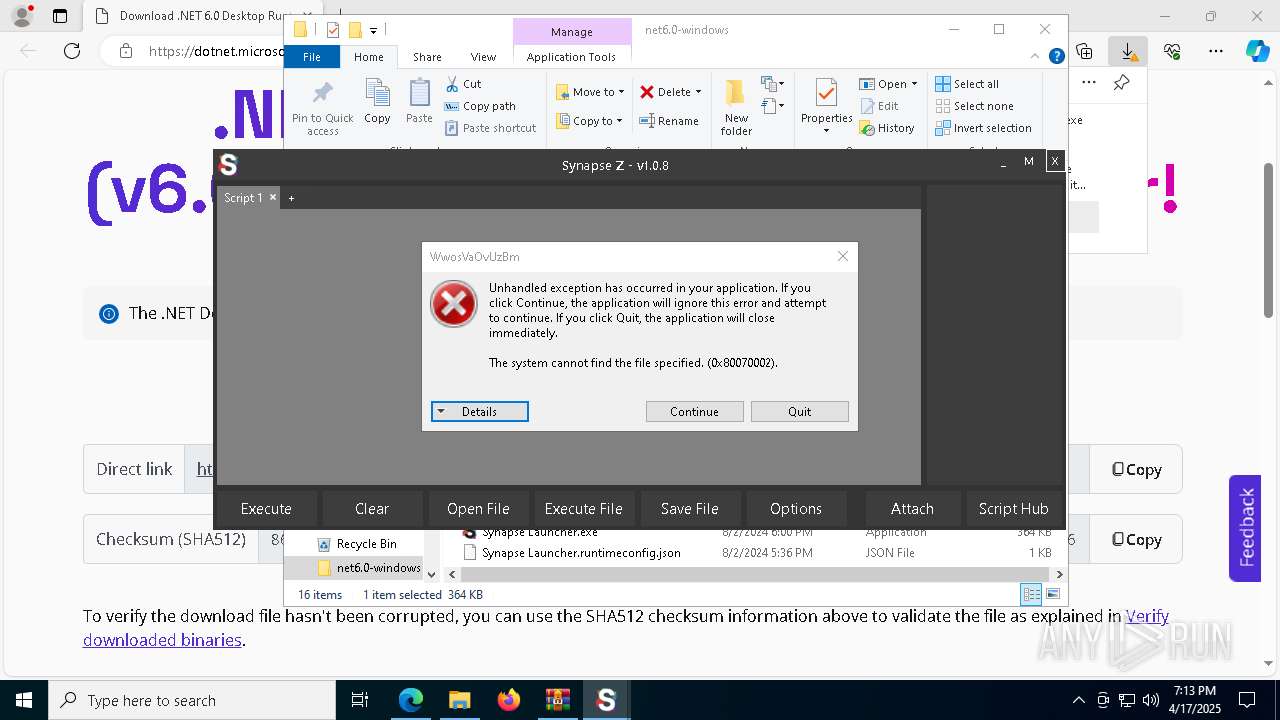Image resolution: width=1280 pixels, height=720 pixels.
Task: Click the Explorer horizontal scrollbar
Action: [x=753, y=574]
